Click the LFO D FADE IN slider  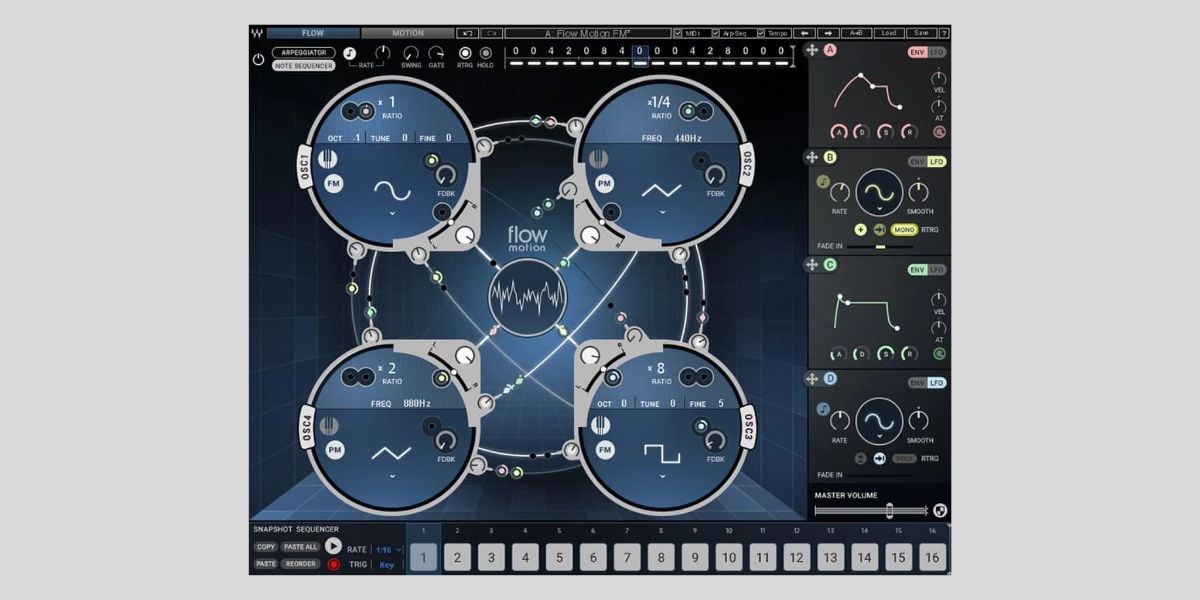[x=880, y=475]
